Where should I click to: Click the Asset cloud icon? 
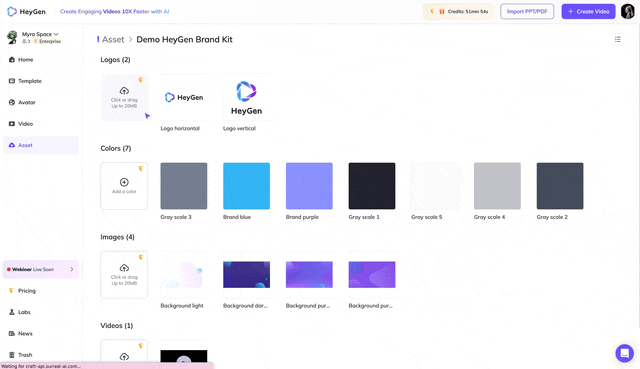point(12,145)
